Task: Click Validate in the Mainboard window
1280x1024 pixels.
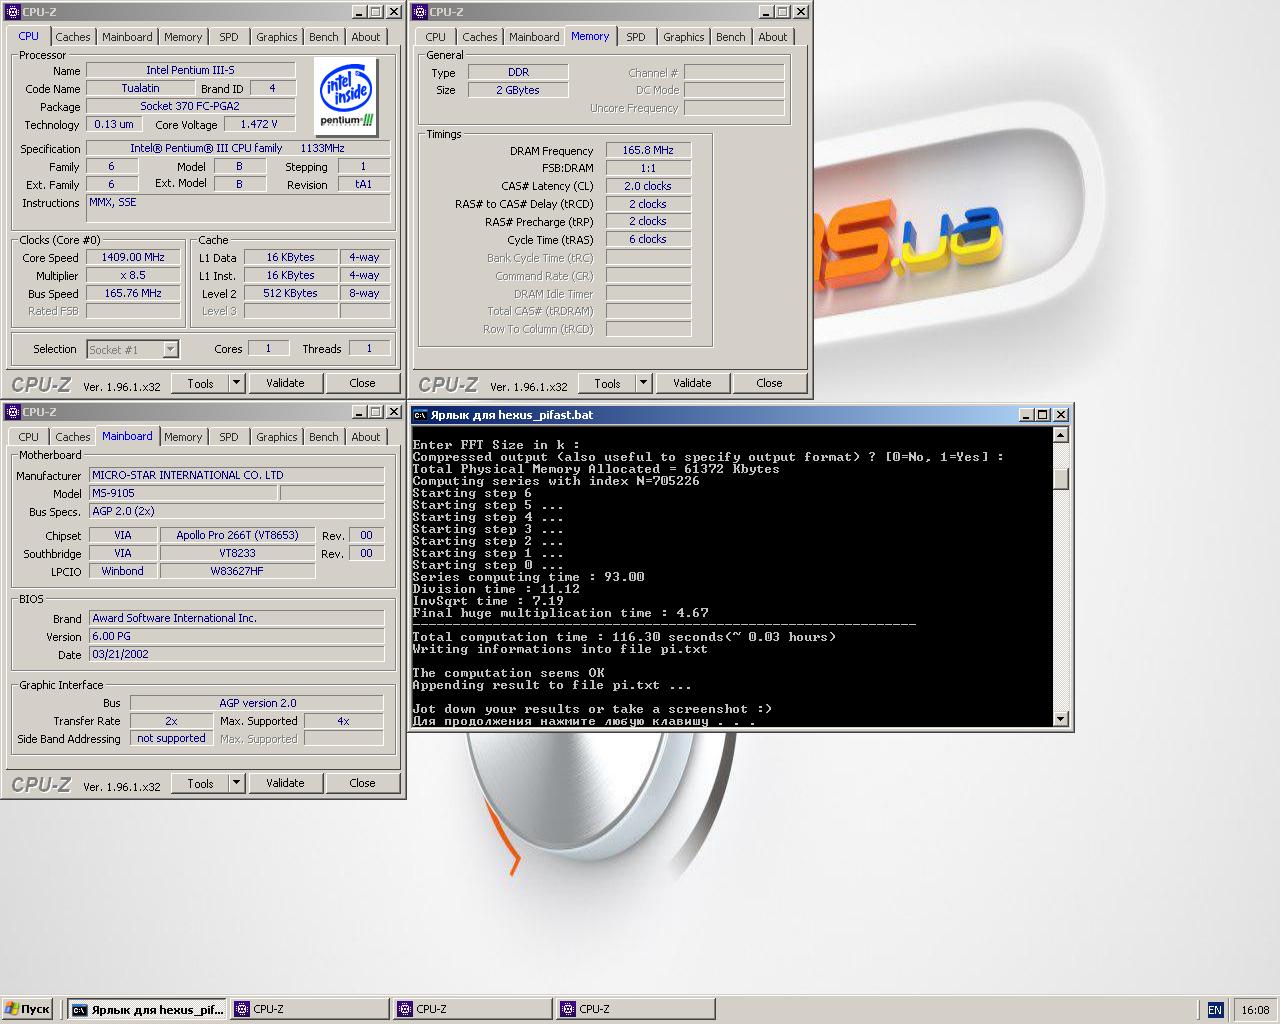Action: 285,783
